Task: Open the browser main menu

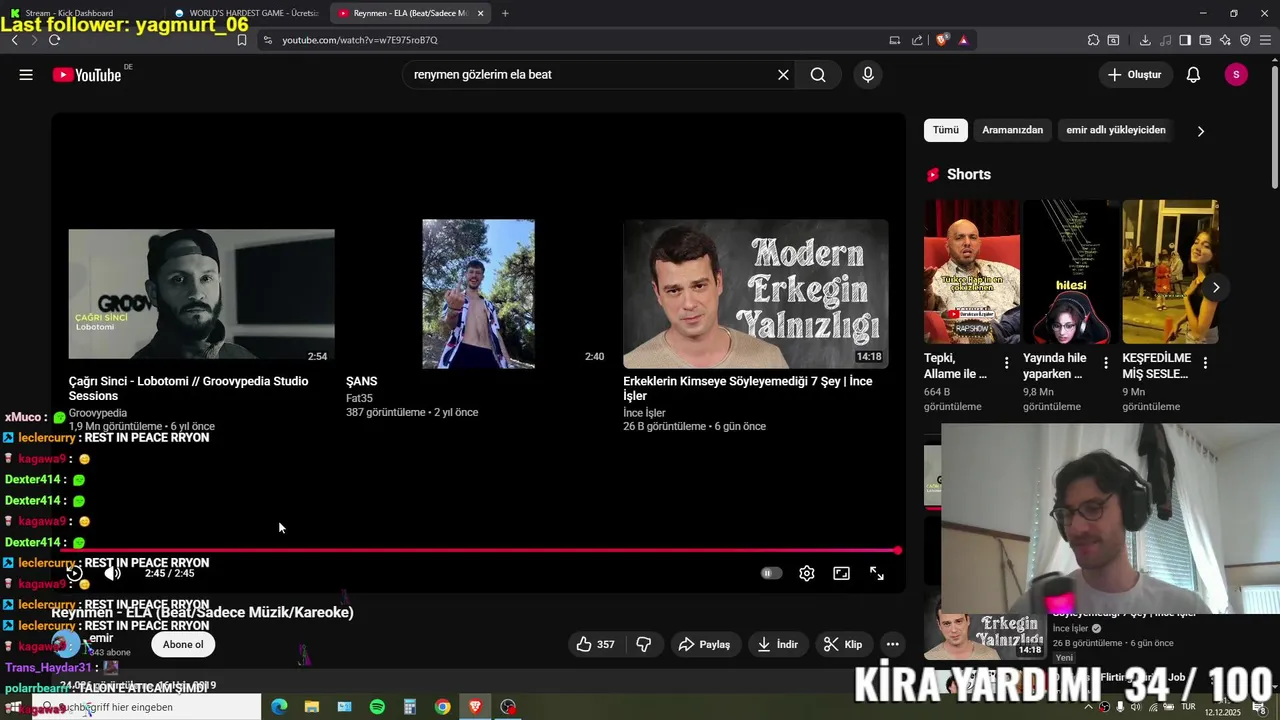Action: tap(1265, 40)
